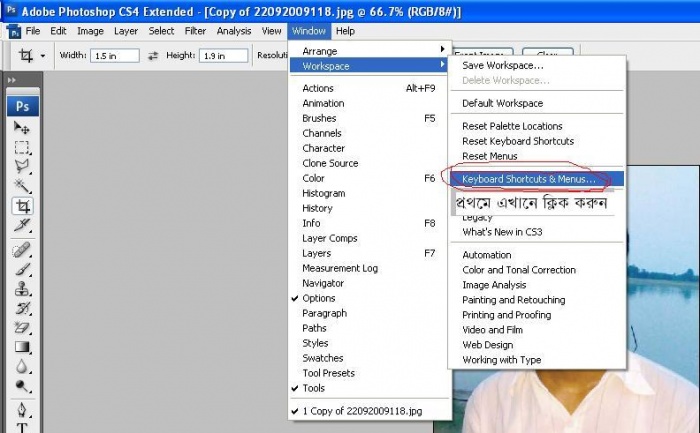The width and height of the screenshot is (700, 433).
Task: Click the Height input field
Action: 223,56
